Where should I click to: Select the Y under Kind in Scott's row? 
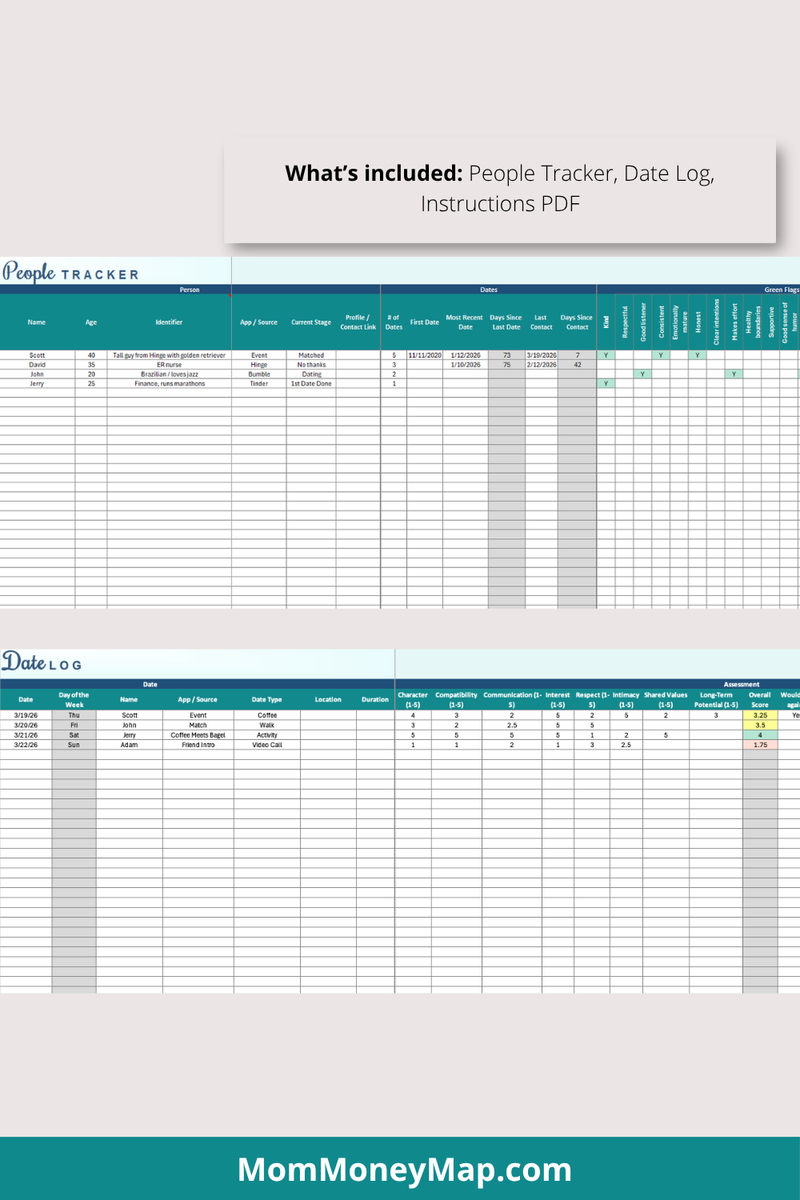pos(606,355)
